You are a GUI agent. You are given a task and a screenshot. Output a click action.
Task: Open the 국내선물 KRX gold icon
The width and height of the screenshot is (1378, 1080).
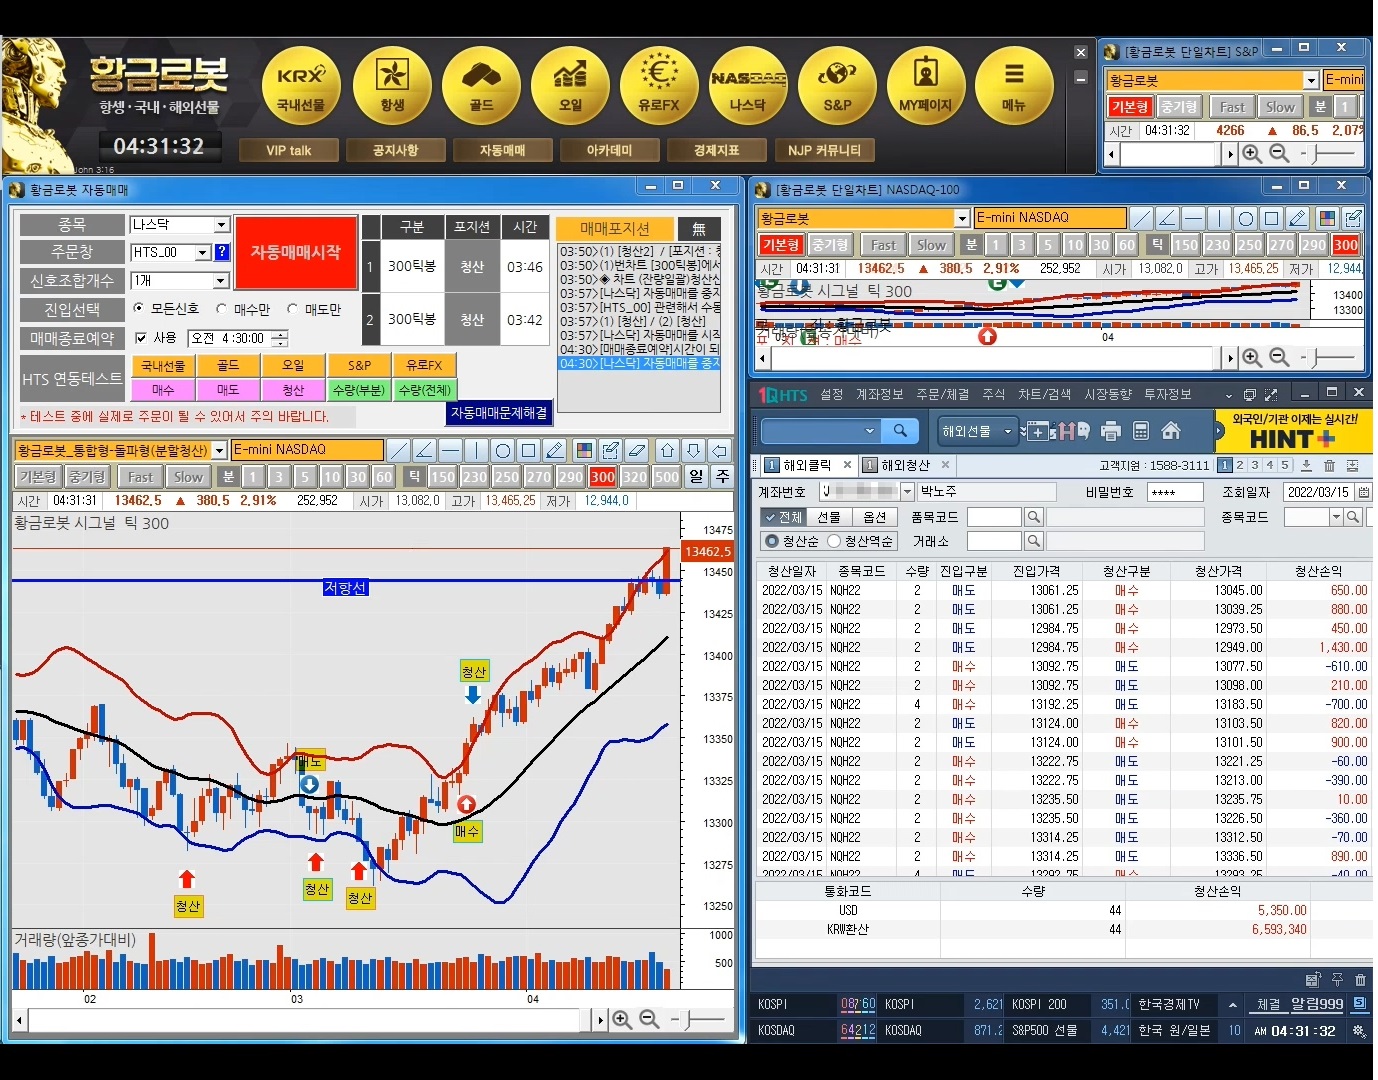tap(301, 86)
